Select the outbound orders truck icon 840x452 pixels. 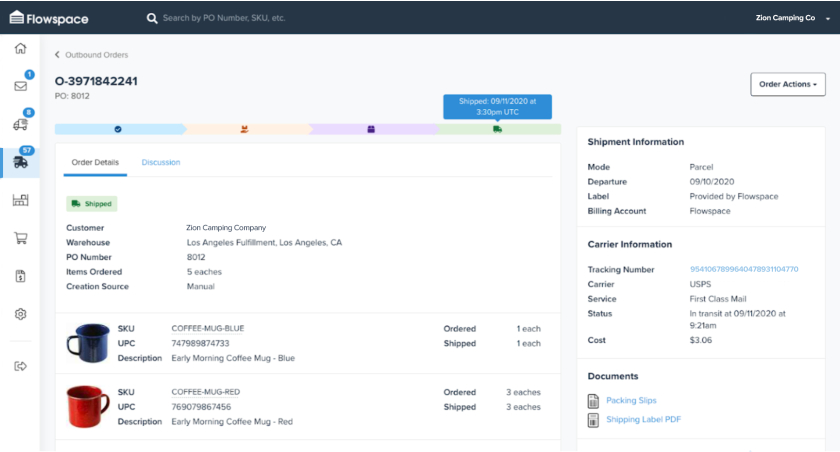(20, 162)
